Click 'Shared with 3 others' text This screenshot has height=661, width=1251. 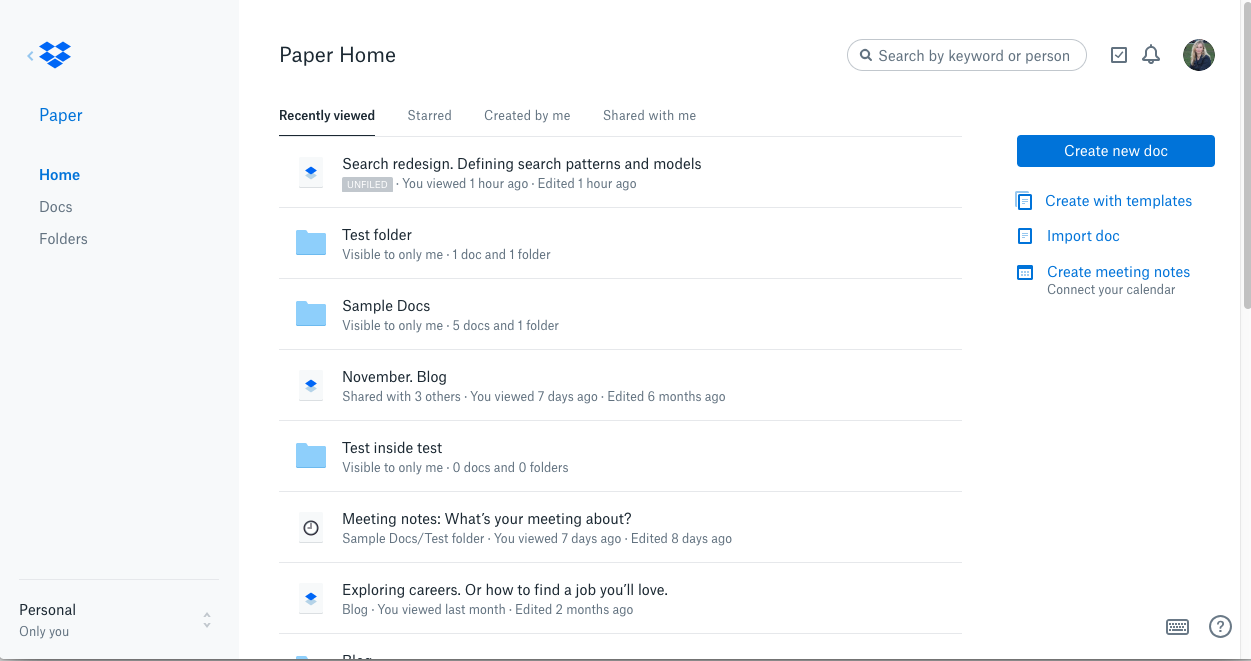pyautogui.click(x=401, y=397)
